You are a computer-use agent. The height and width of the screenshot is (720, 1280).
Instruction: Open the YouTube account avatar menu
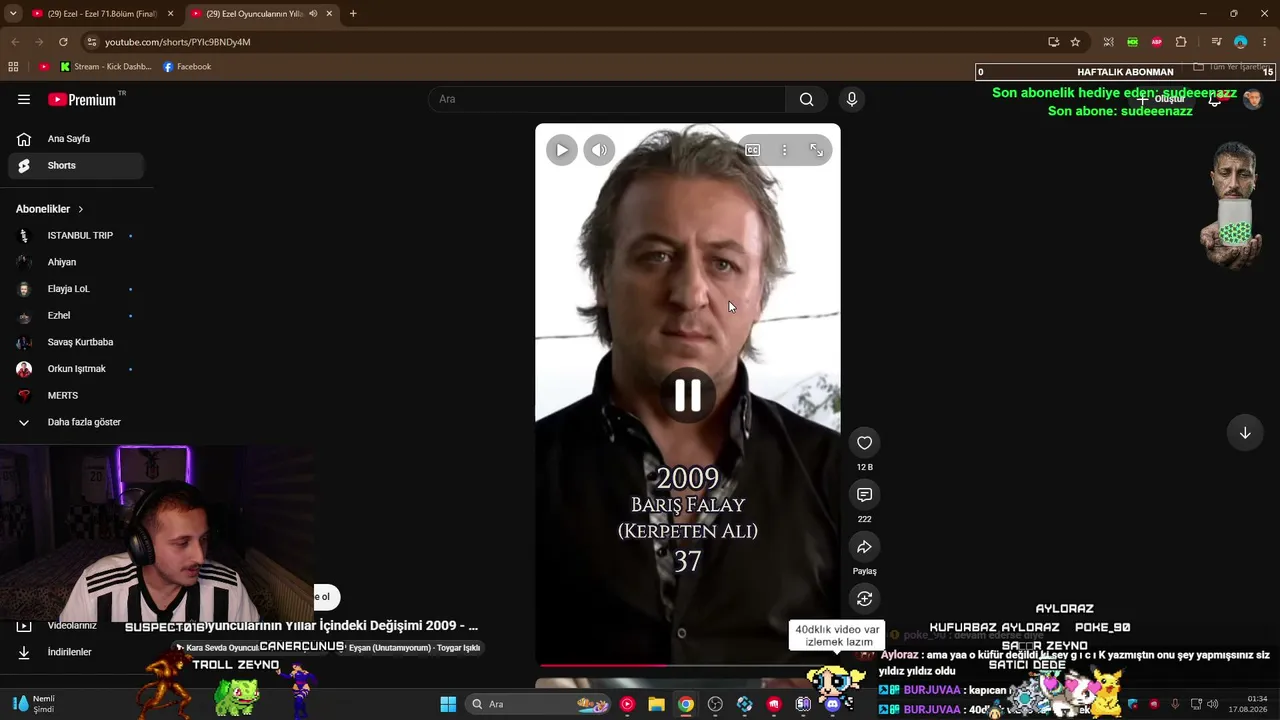pyautogui.click(x=1252, y=99)
